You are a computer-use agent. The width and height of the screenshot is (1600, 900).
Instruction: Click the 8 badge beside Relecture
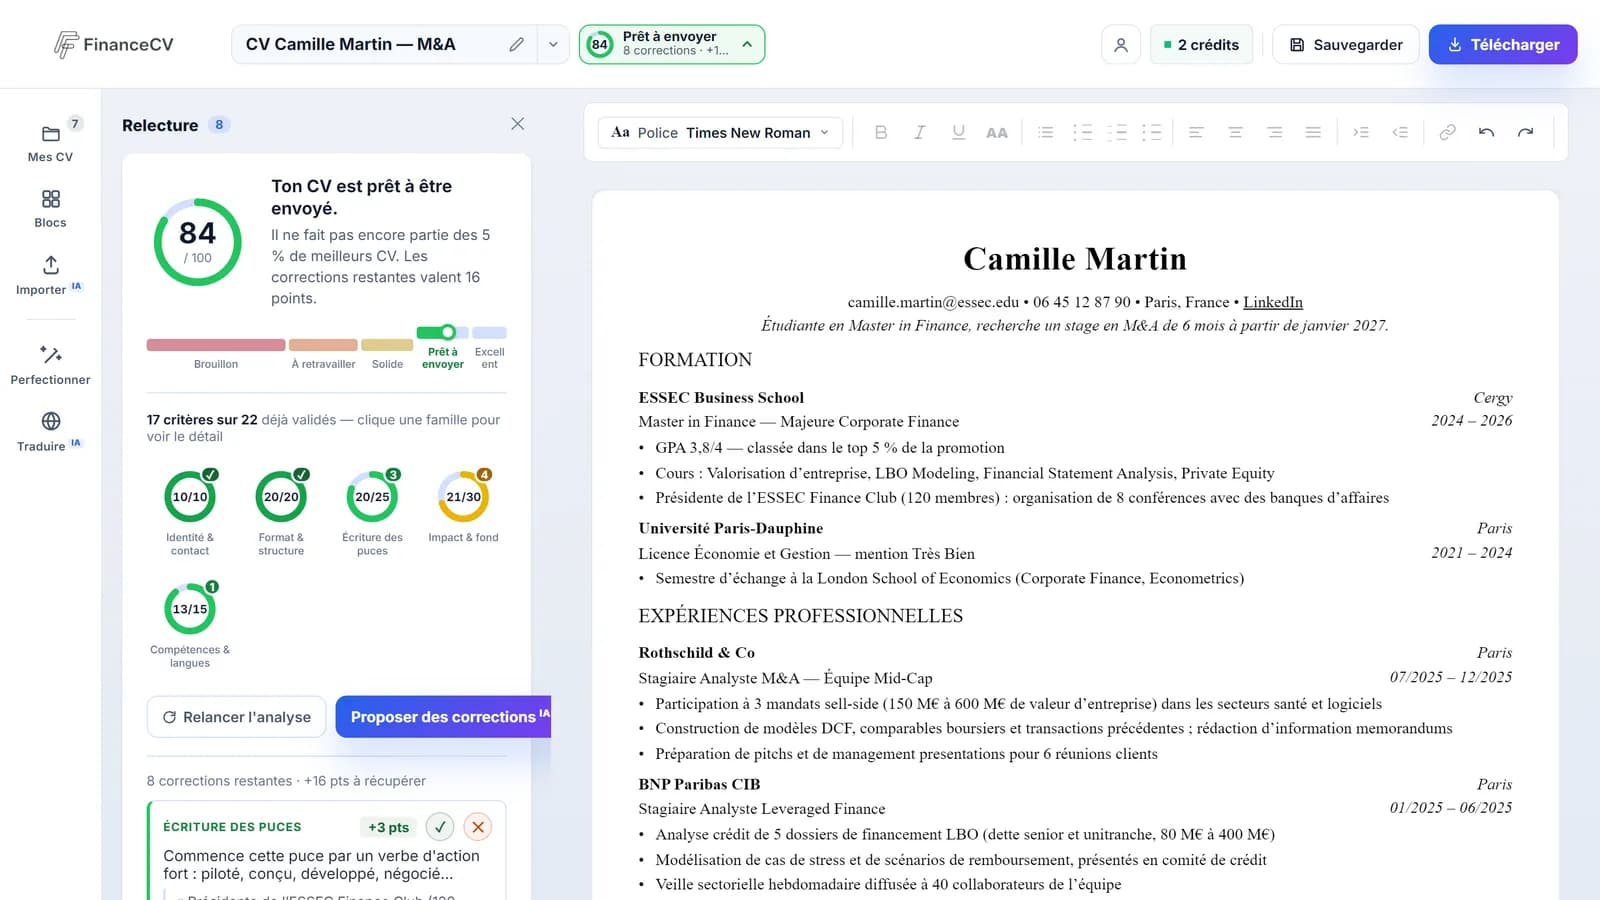pos(219,125)
